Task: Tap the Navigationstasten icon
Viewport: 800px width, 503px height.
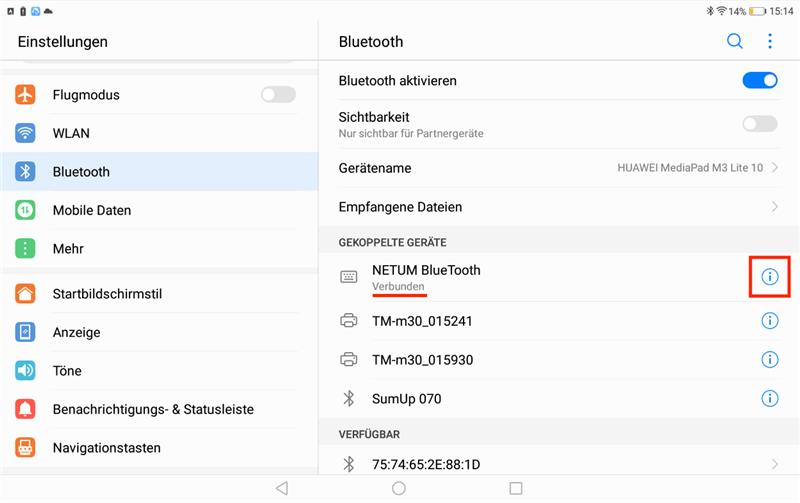Action: point(25,447)
